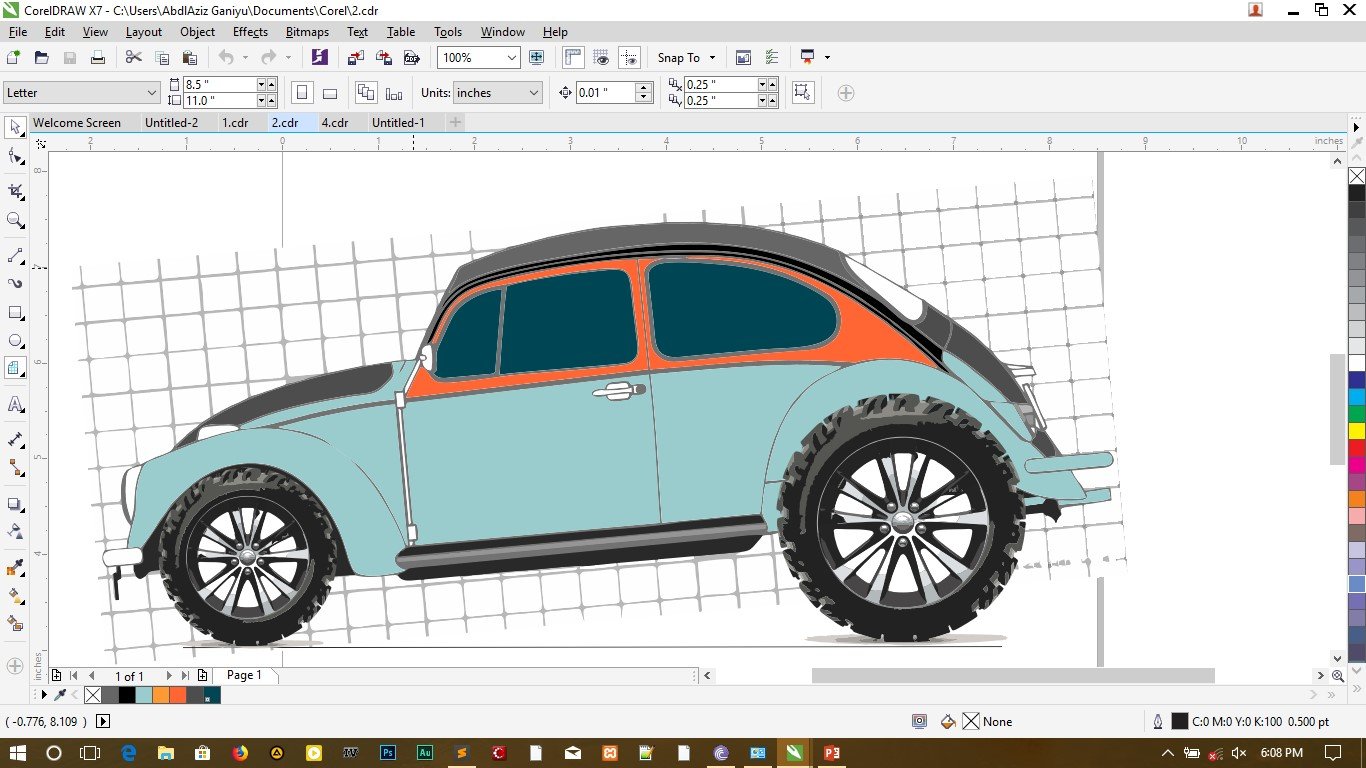The image size is (1366, 768).
Task: Click the Print icon
Action: 98,58
